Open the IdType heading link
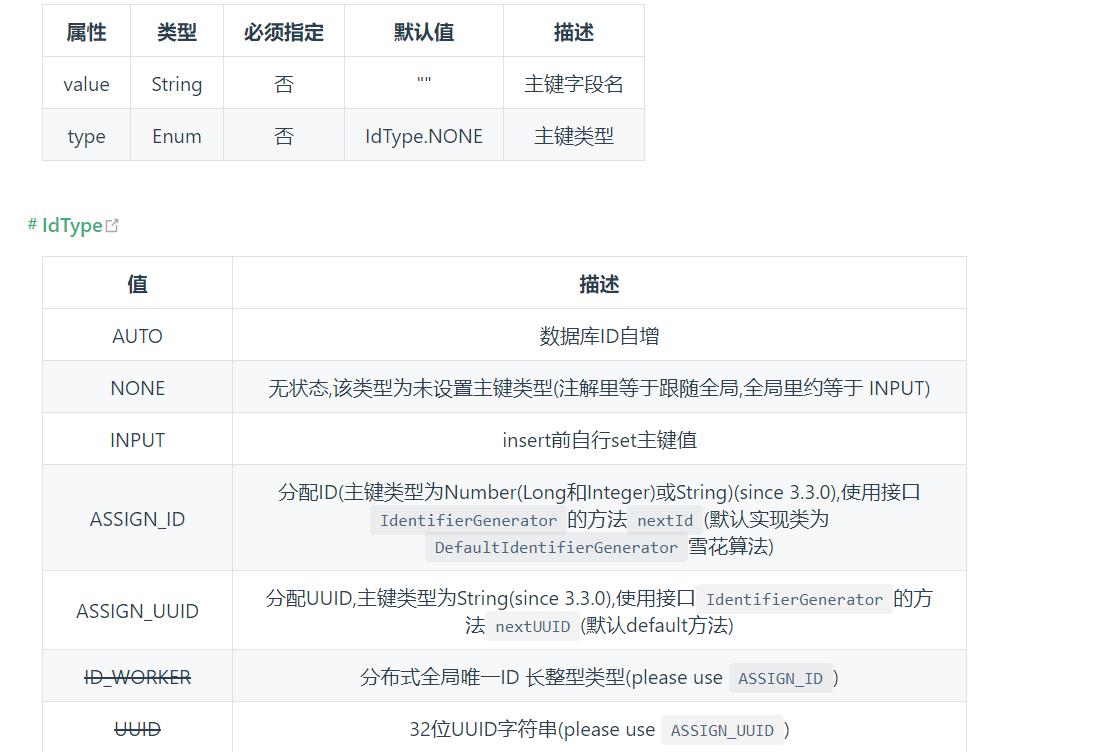Screen dimensions: 1104x752 click(72, 226)
